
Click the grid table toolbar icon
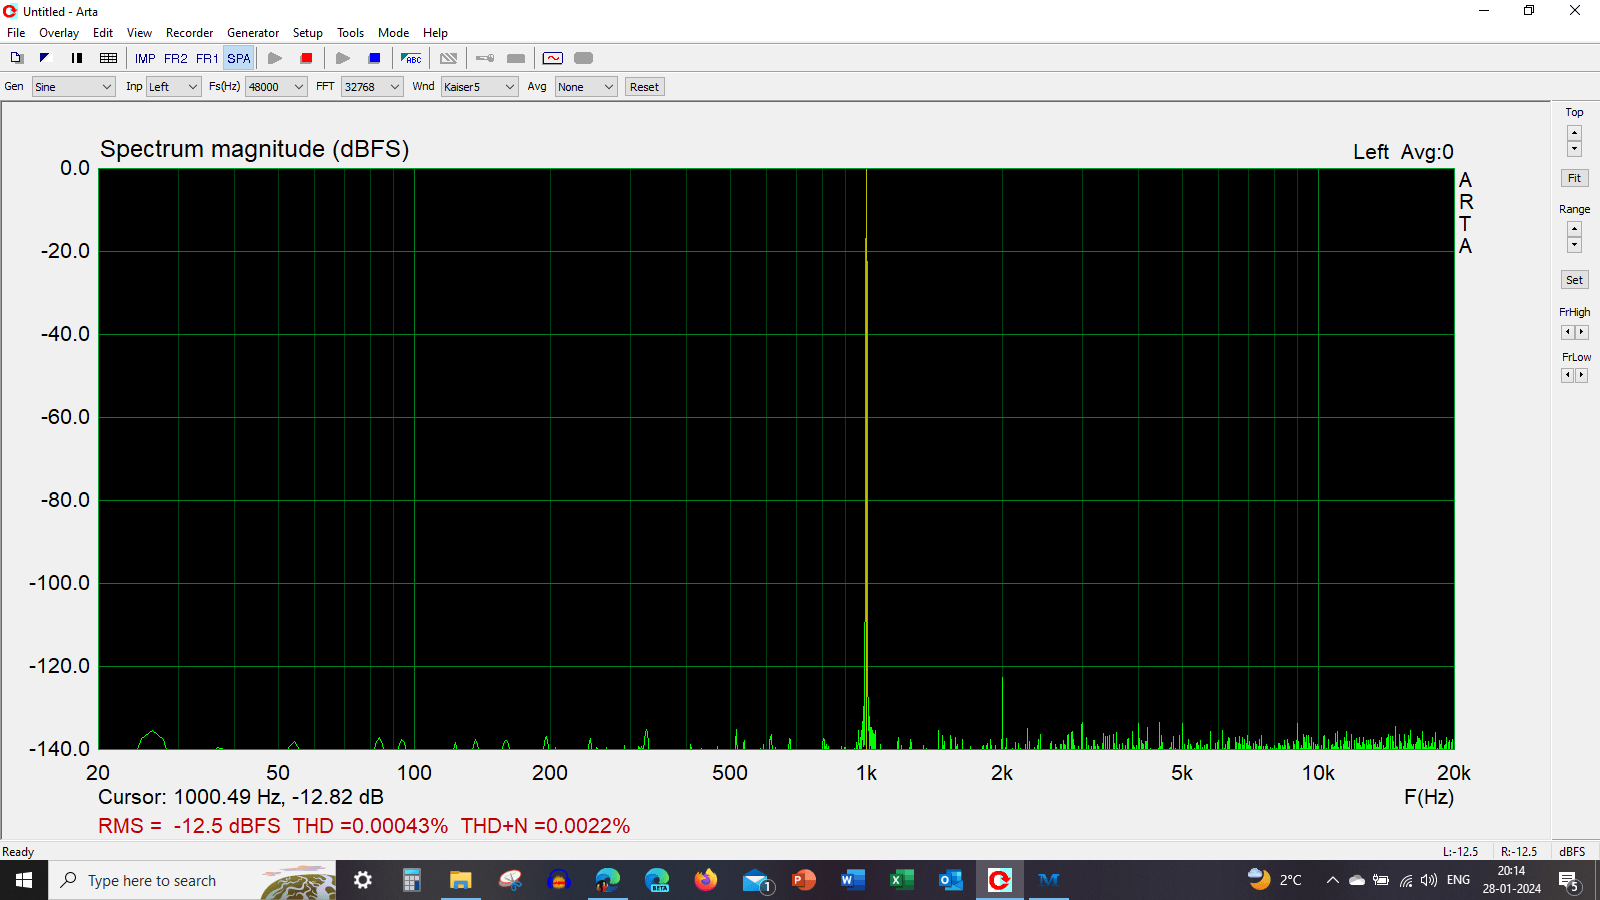click(x=109, y=58)
